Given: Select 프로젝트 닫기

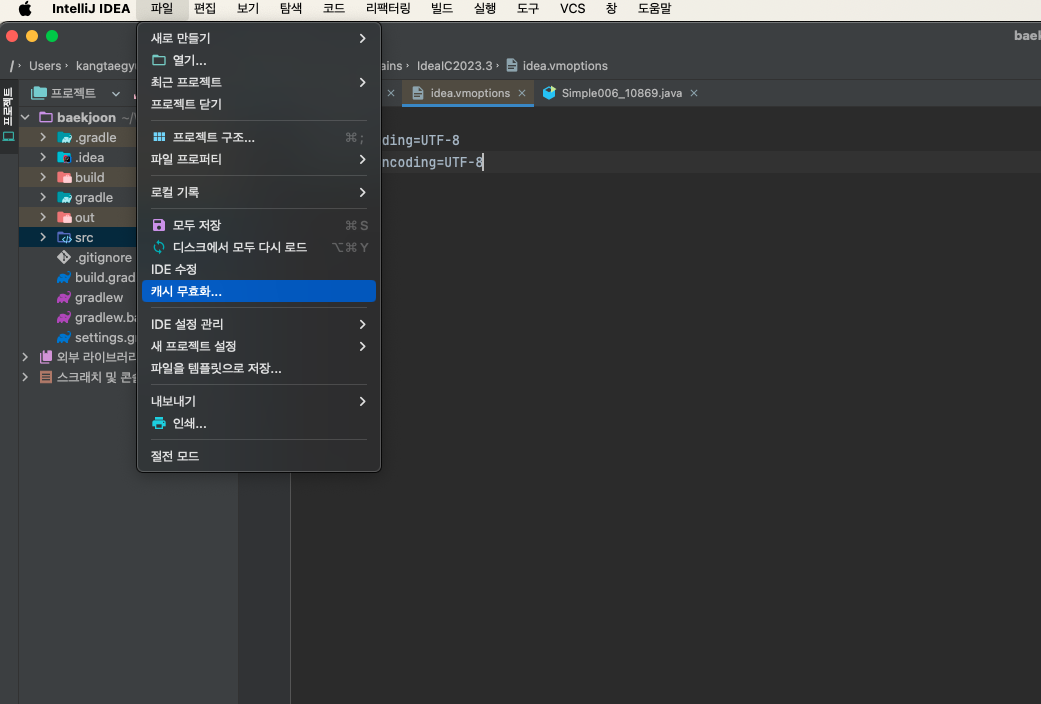Looking at the screenshot, I should (259, 104).
